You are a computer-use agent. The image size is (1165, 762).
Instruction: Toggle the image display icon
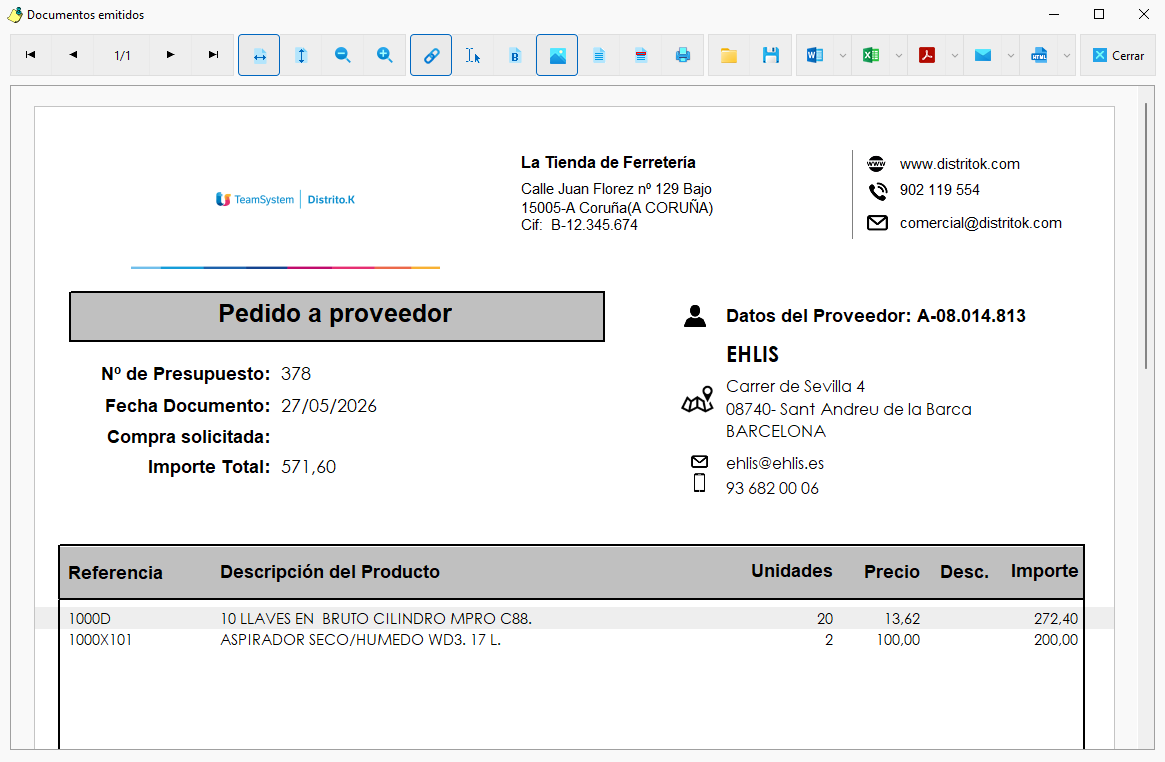[x=557, y=55]
